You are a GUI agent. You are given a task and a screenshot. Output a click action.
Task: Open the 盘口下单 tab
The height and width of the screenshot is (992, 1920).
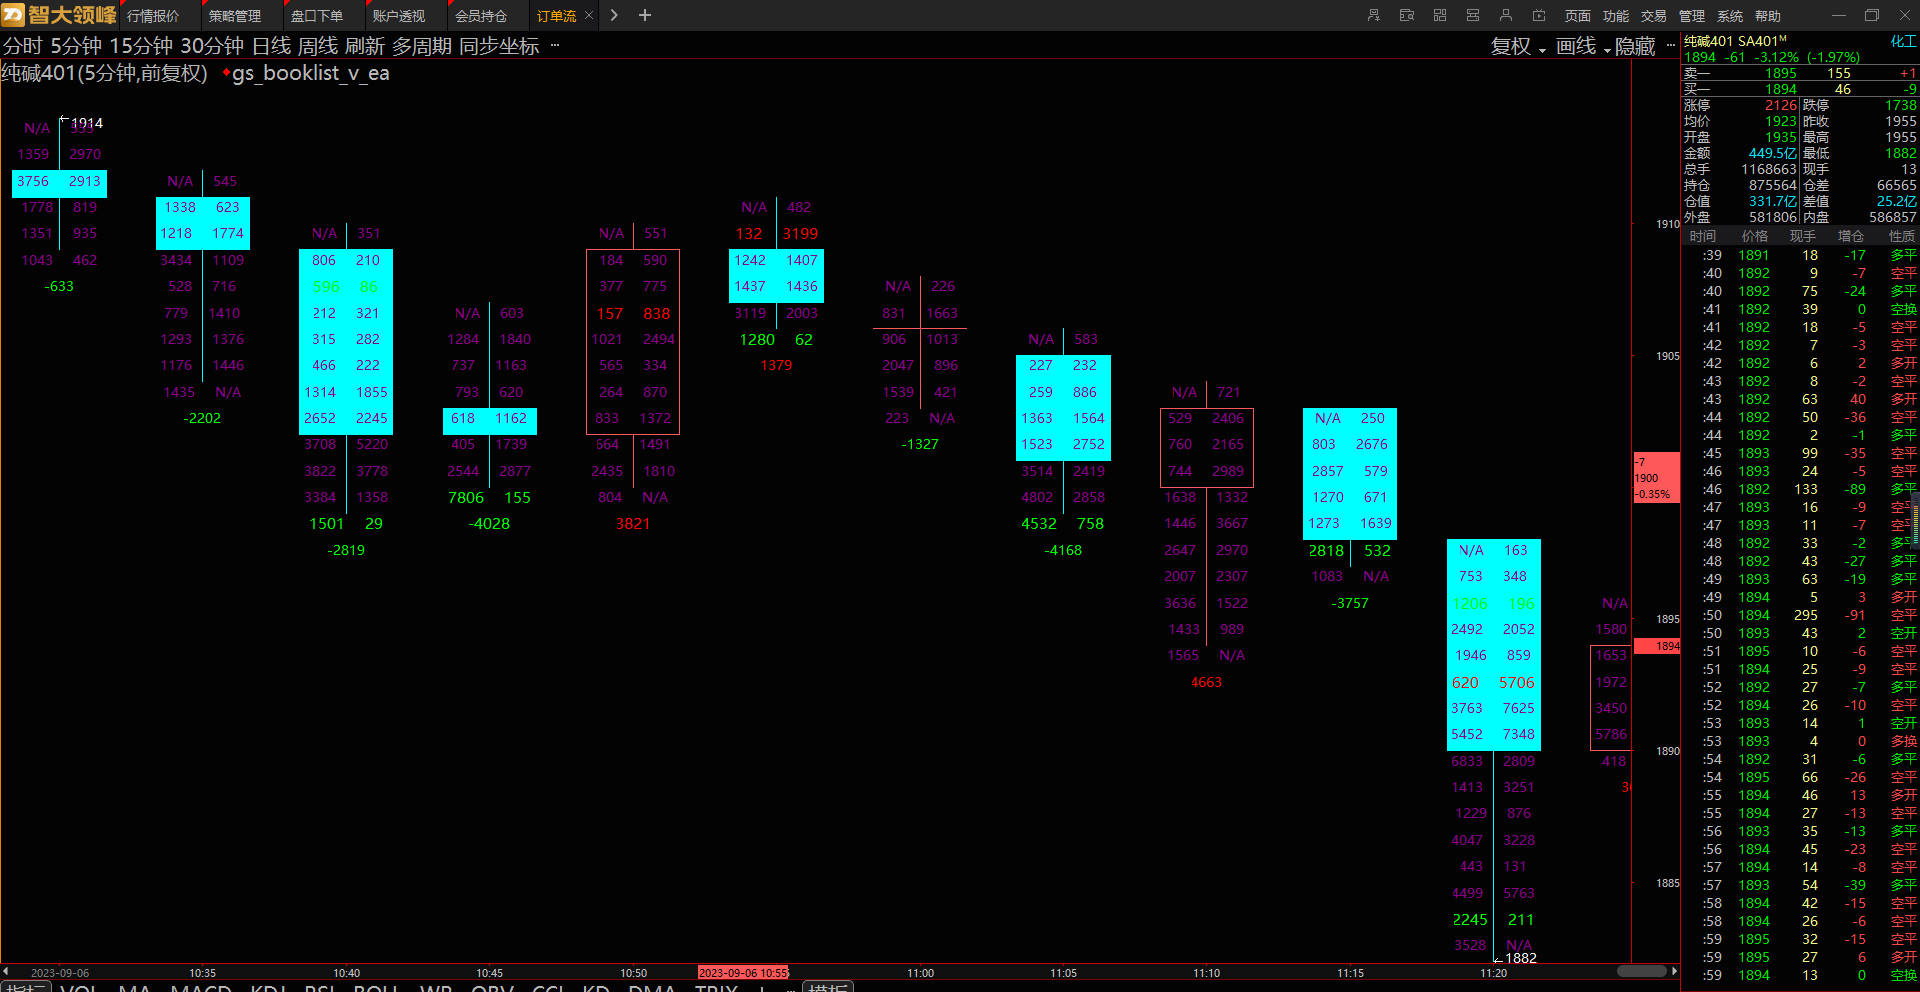coord(317,16)
